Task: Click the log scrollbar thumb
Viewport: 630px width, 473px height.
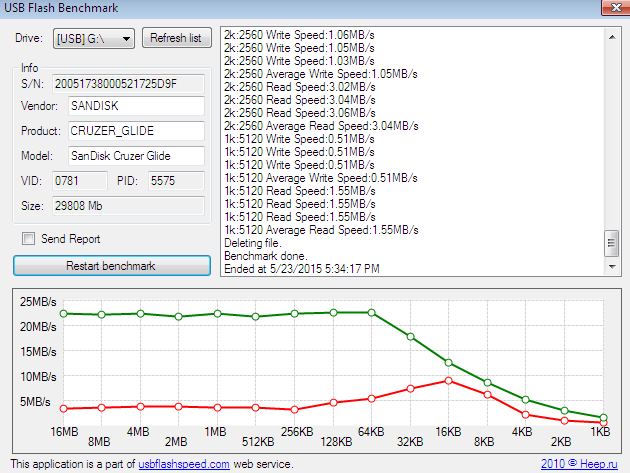Action: 612,243
